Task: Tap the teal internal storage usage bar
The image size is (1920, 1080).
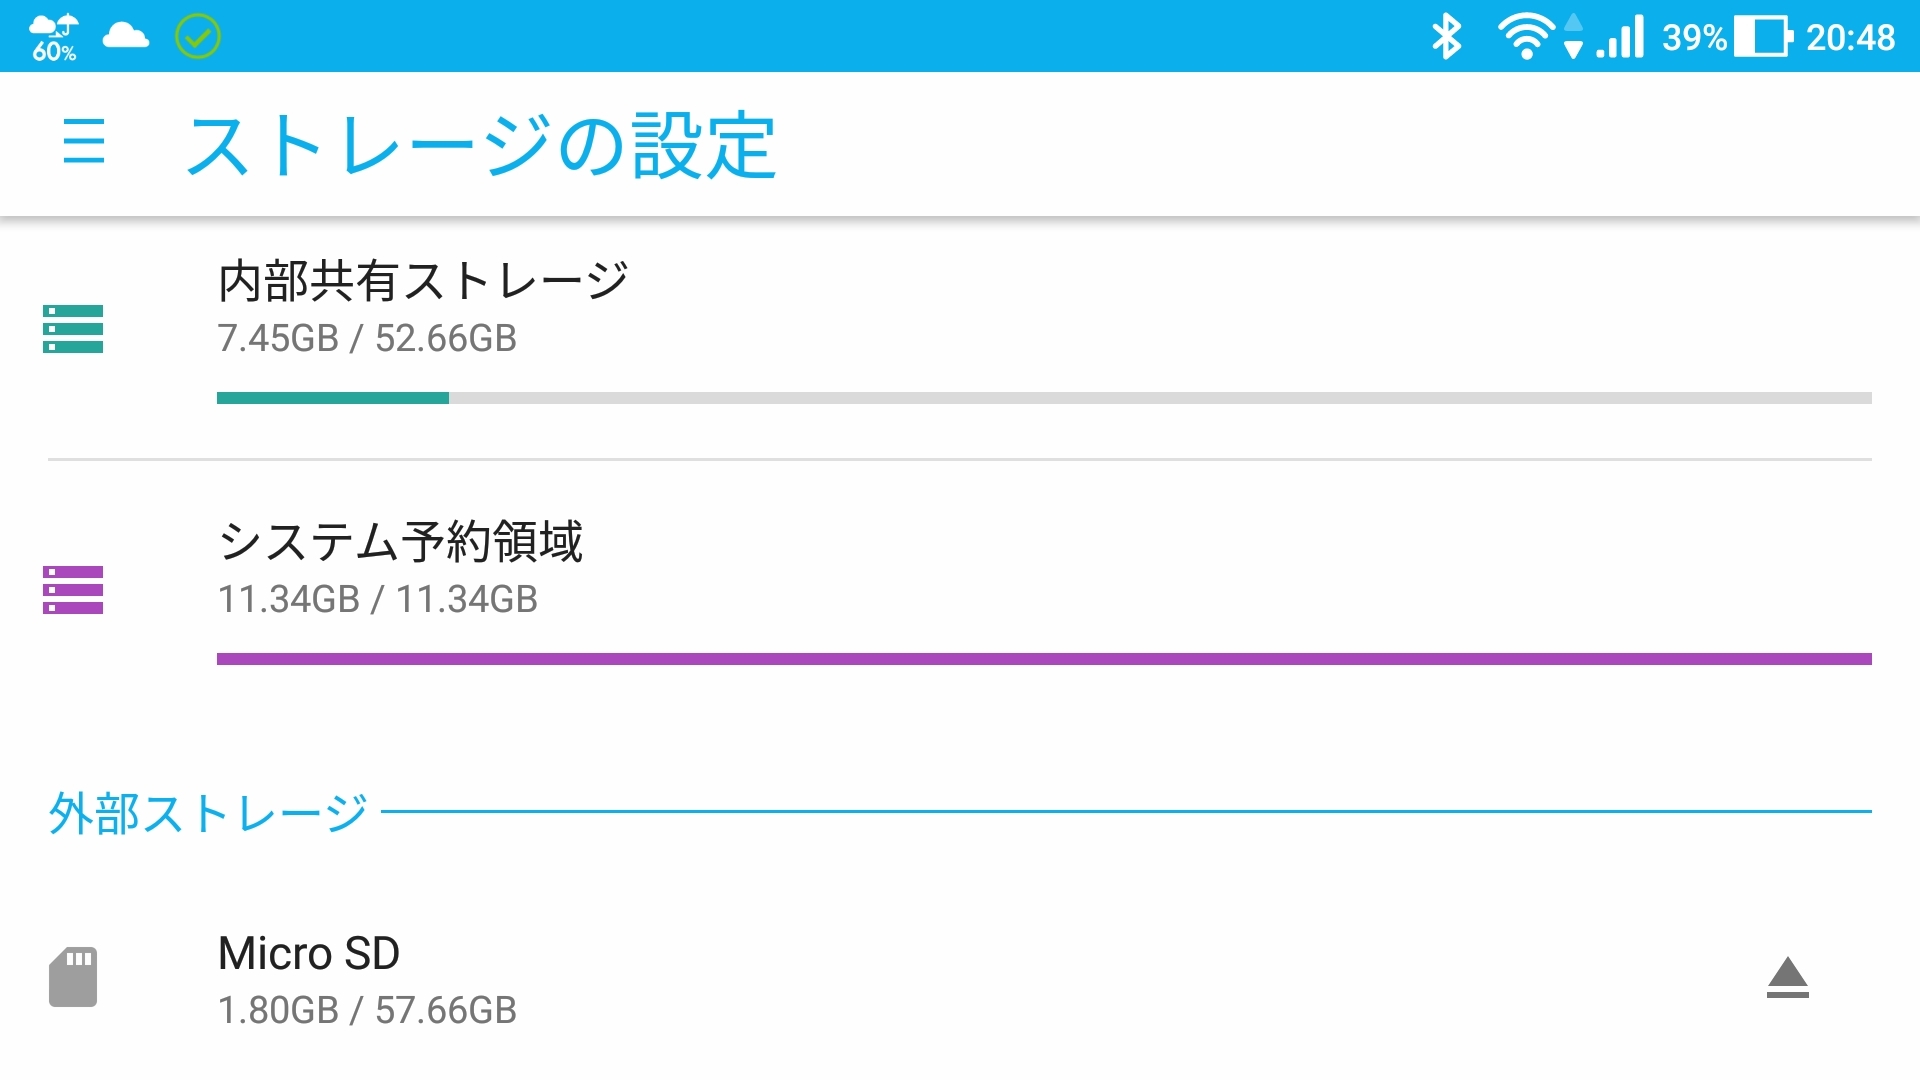Action: [x=1044, y=398]
